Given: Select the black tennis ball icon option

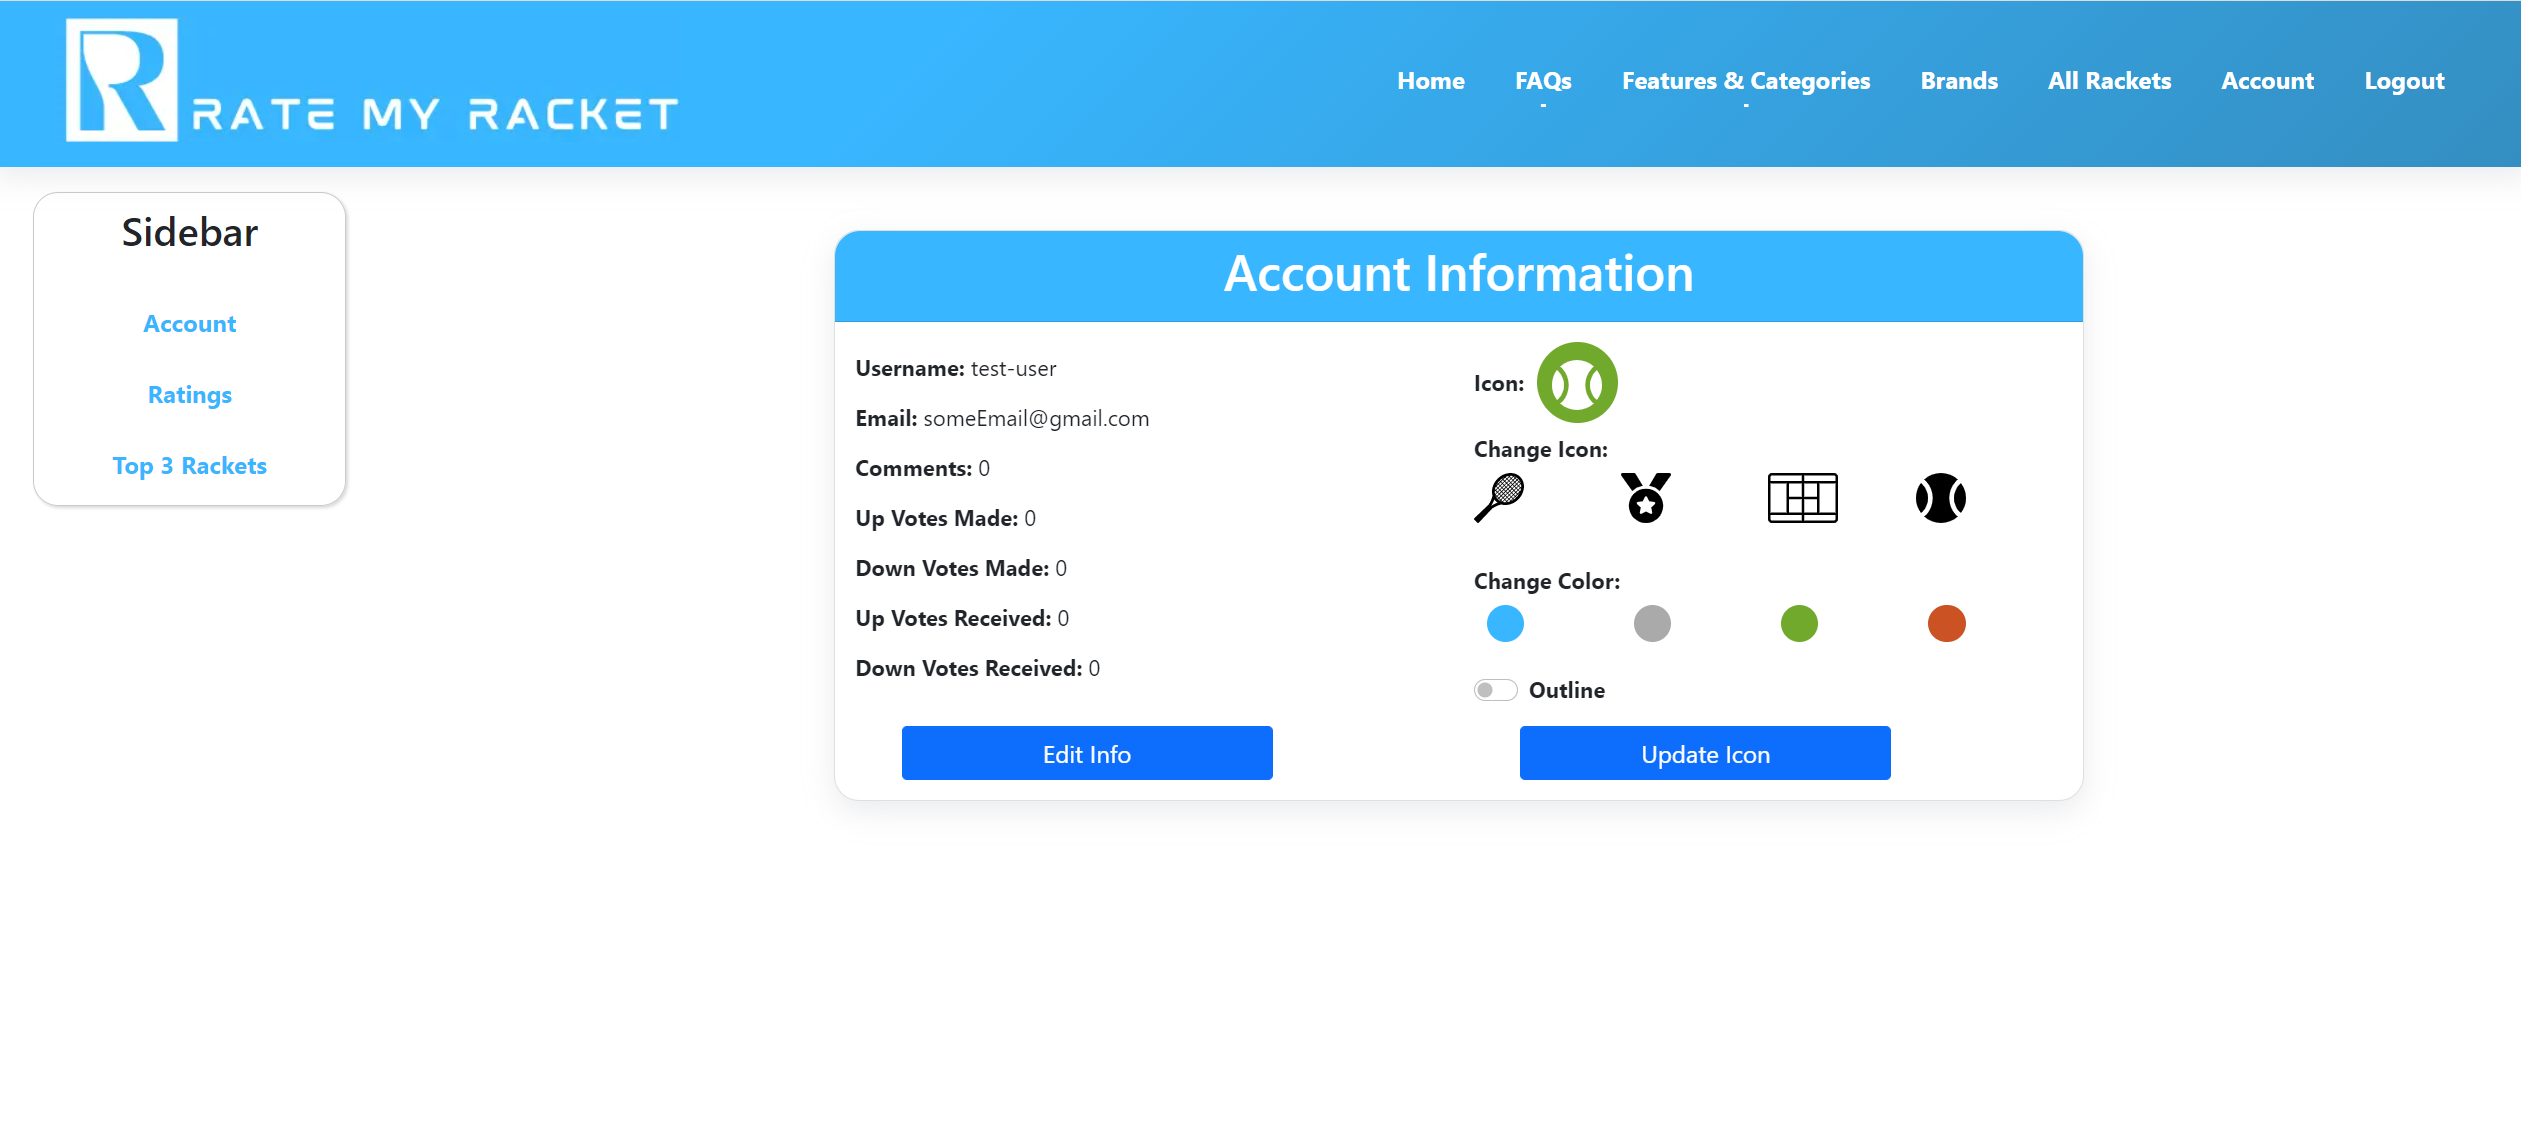Looking at the screenshot, I should 1940,498.
